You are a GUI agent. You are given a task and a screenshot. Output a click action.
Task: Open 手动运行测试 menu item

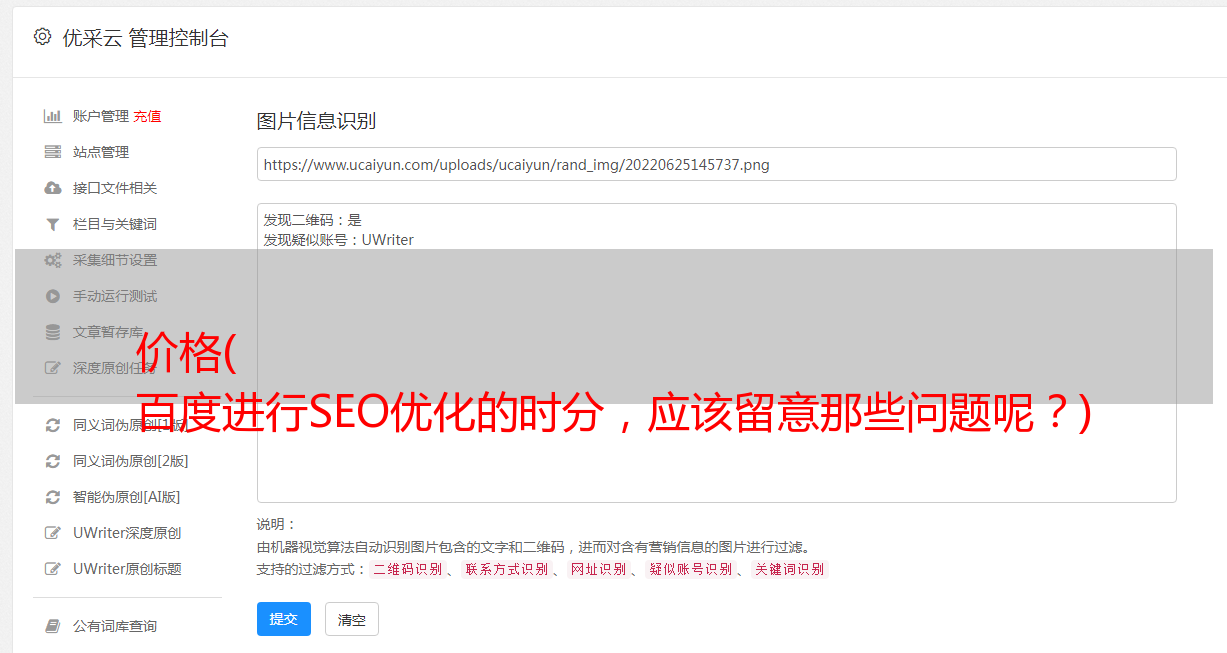point(115,296)
